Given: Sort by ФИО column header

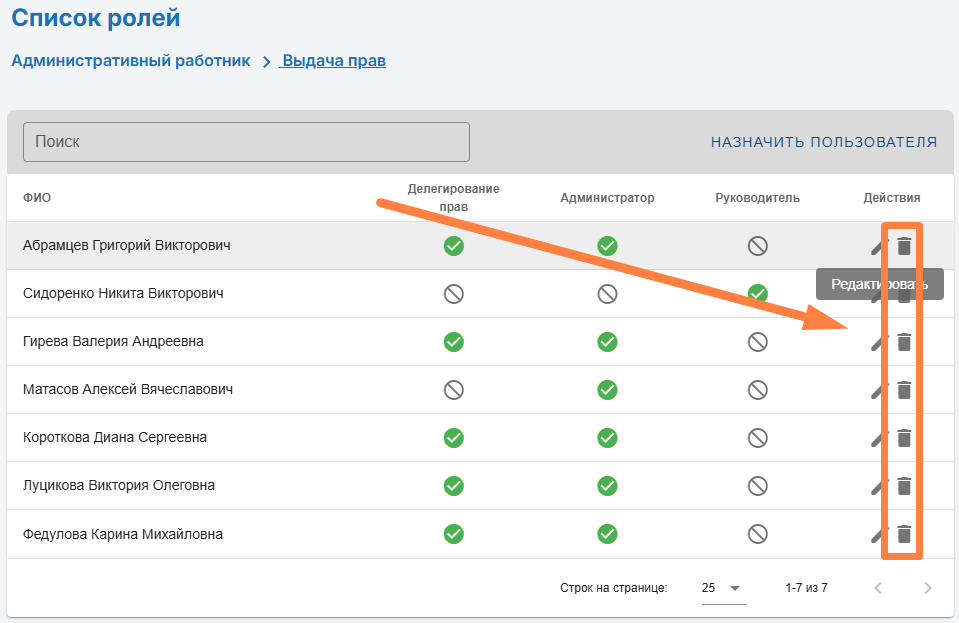Looking at the screenshot, I should 37,197.
